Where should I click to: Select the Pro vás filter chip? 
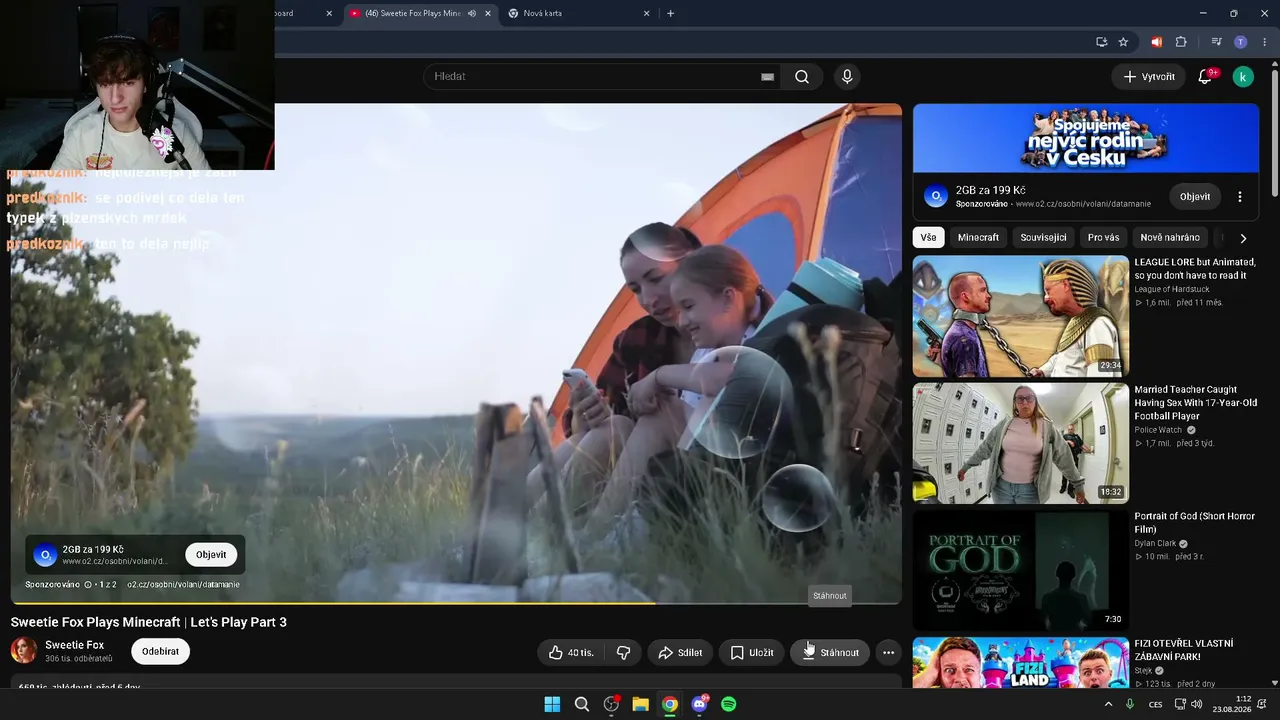coord(1103,237)
